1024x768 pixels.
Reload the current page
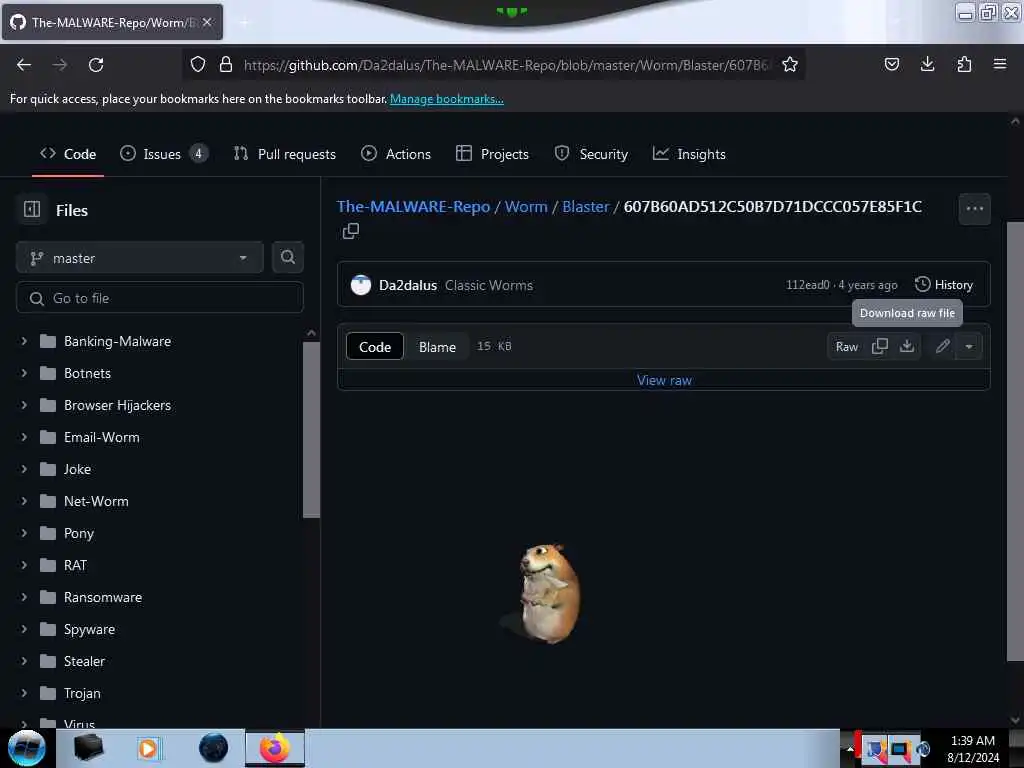click(96, 65)
